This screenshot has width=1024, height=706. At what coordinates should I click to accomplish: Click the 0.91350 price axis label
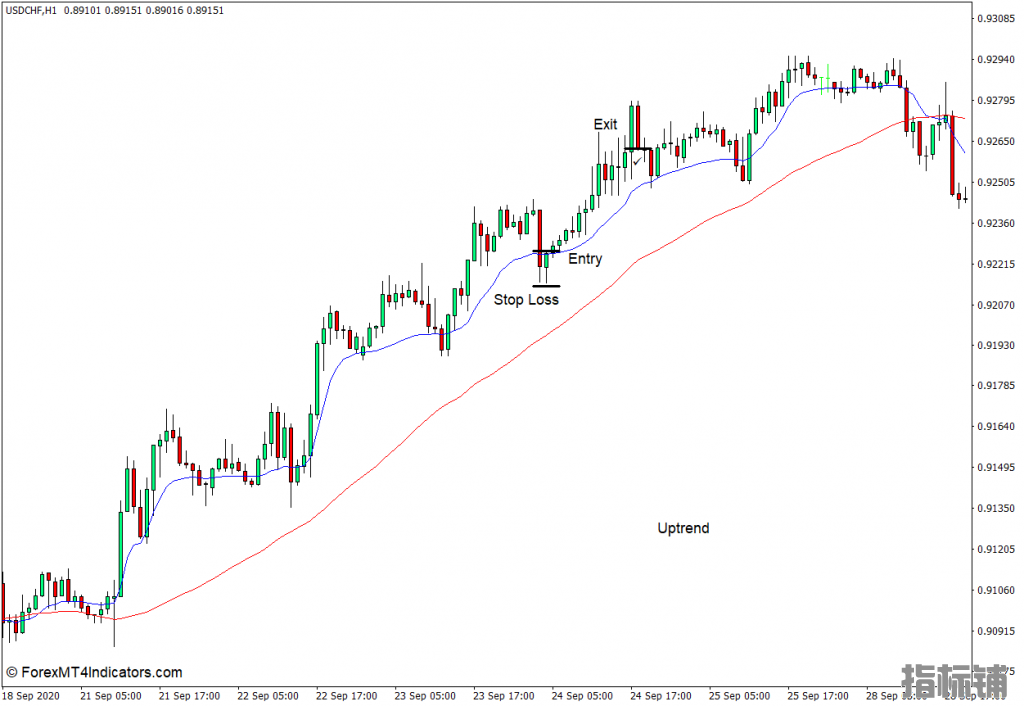[x=996, y=508]
